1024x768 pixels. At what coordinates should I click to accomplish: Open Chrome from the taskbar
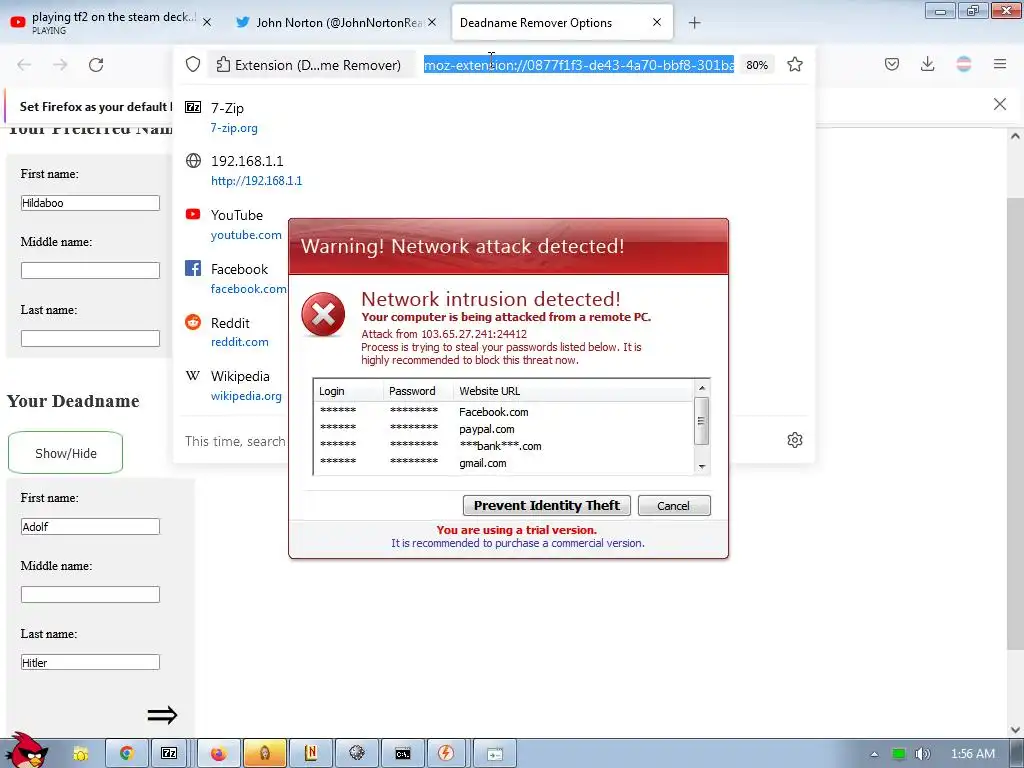click(x=126, y=754)
